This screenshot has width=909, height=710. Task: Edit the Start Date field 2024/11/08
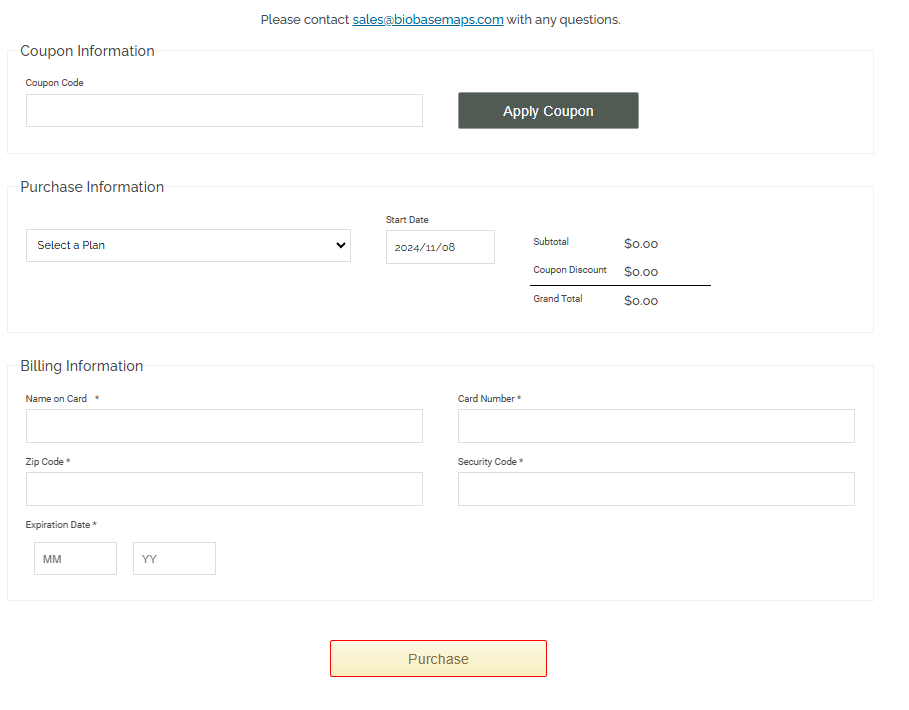(441, 247)
